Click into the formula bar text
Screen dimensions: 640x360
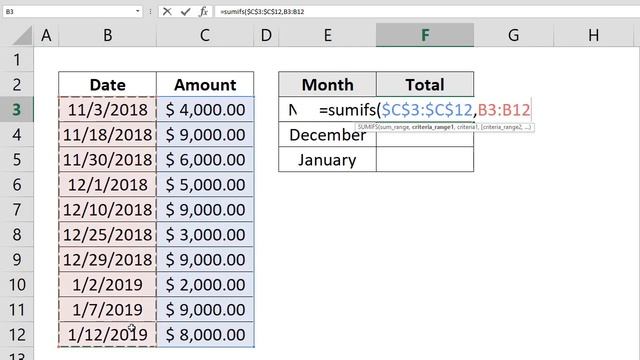pos(262,11)
